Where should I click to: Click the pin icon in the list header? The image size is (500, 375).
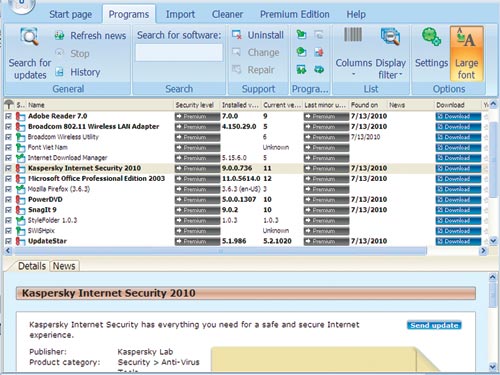(9, 105)
